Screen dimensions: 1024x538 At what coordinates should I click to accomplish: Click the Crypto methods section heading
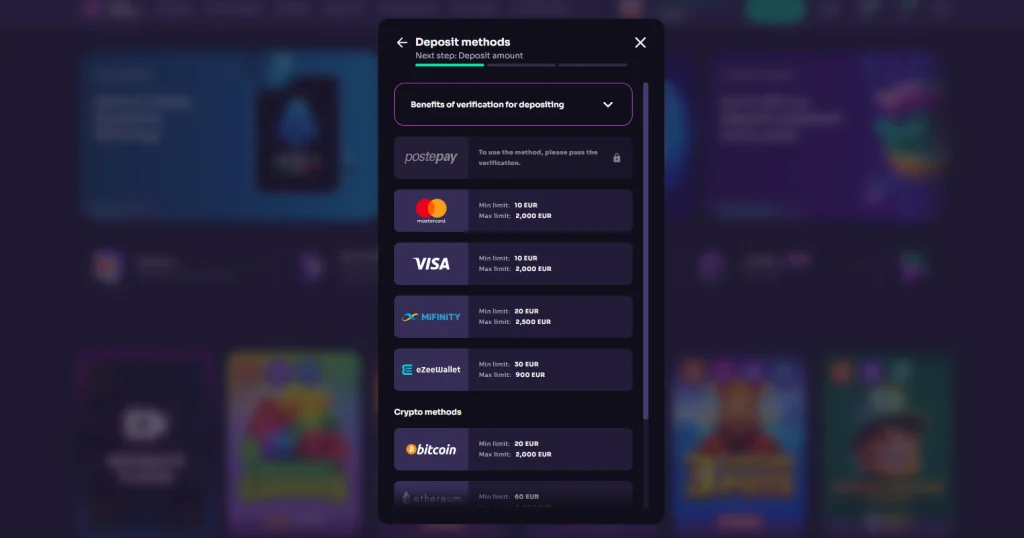(427, 412)
